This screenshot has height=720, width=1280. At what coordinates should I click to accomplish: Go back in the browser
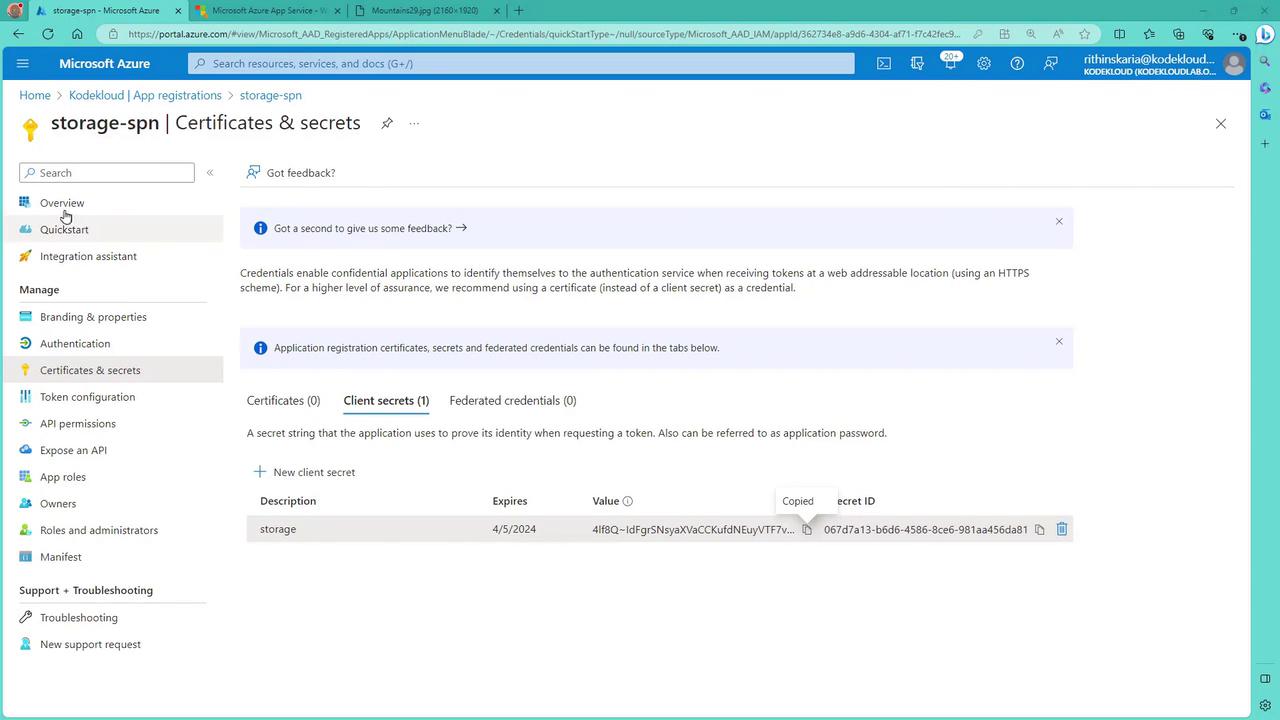[19, 34]
